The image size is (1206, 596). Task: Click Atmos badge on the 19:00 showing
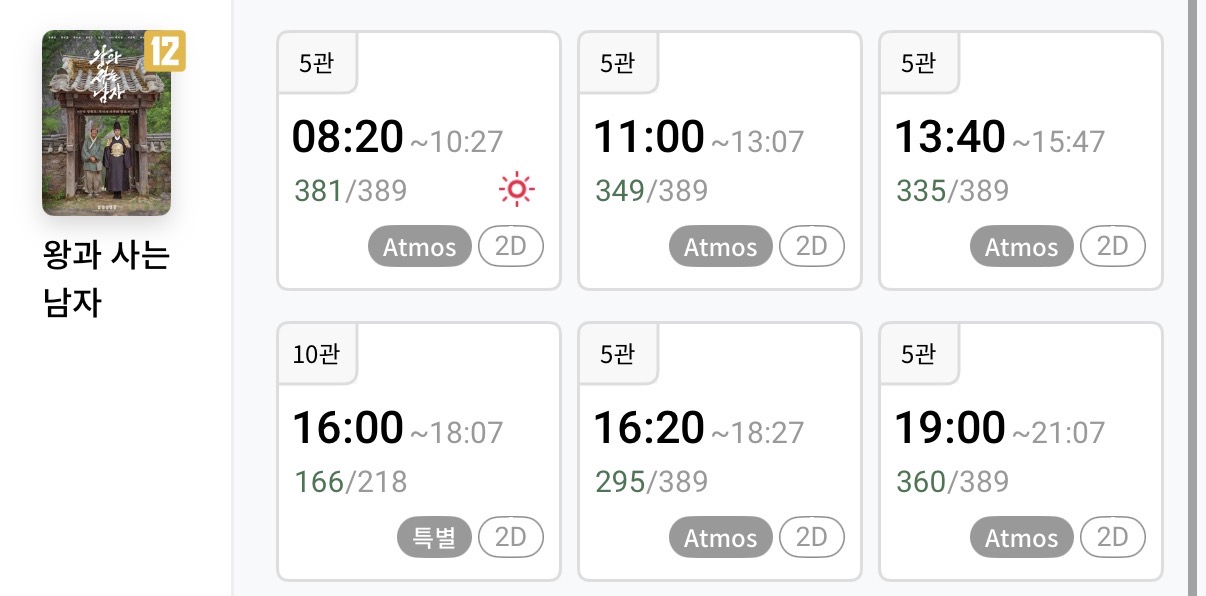1021,538
